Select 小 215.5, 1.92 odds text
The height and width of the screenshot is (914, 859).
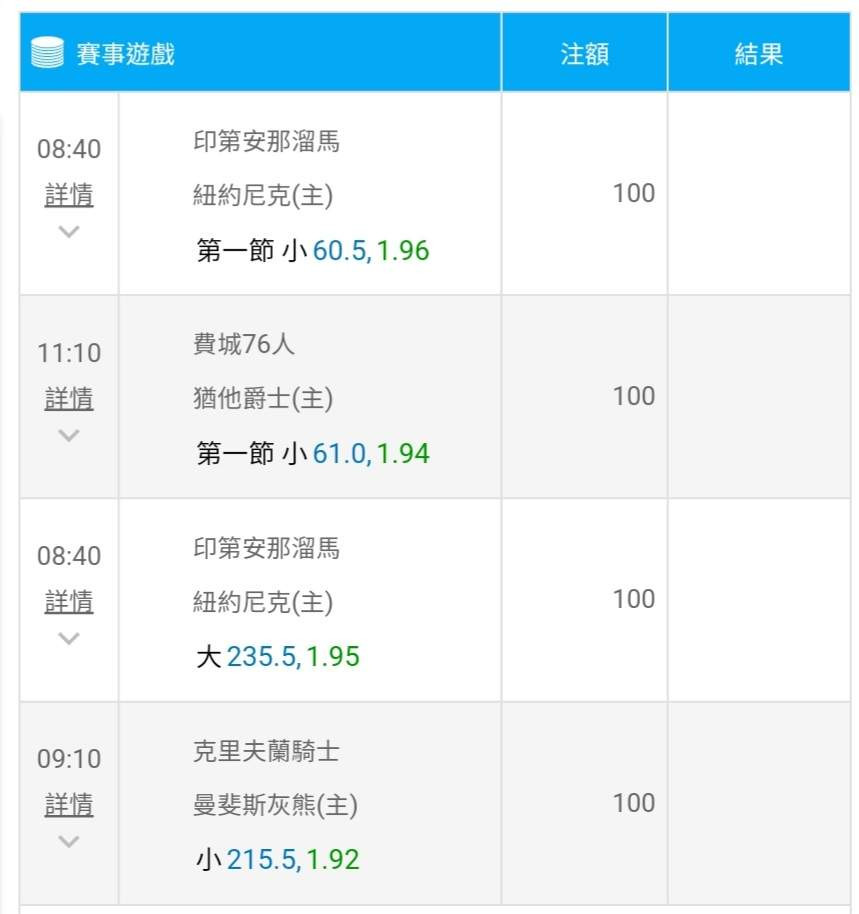click(277, 860)
